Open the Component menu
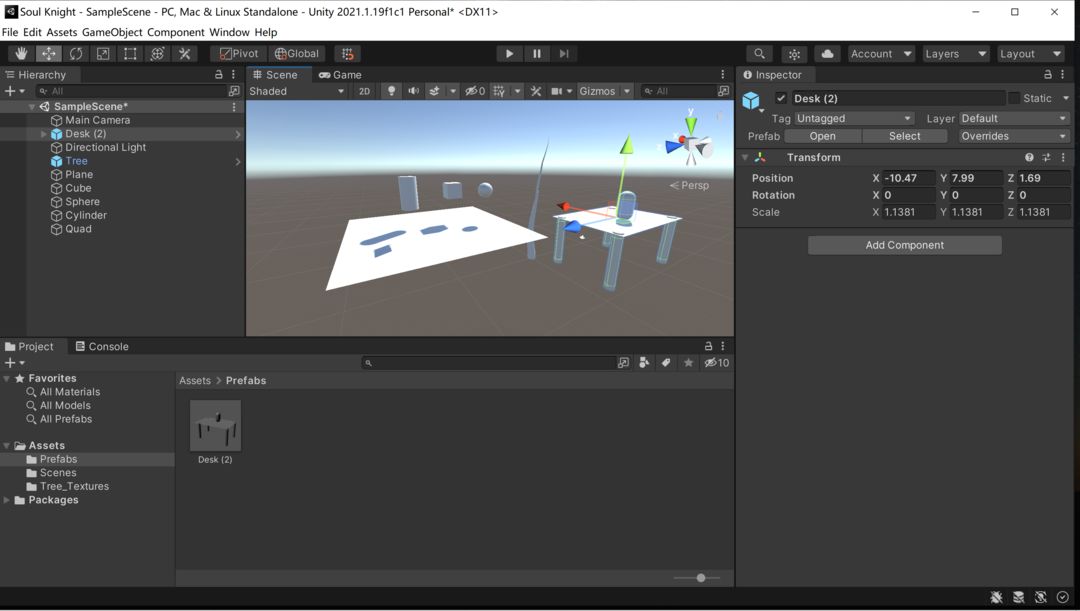The image size is (1080, 611). [176, 32]
